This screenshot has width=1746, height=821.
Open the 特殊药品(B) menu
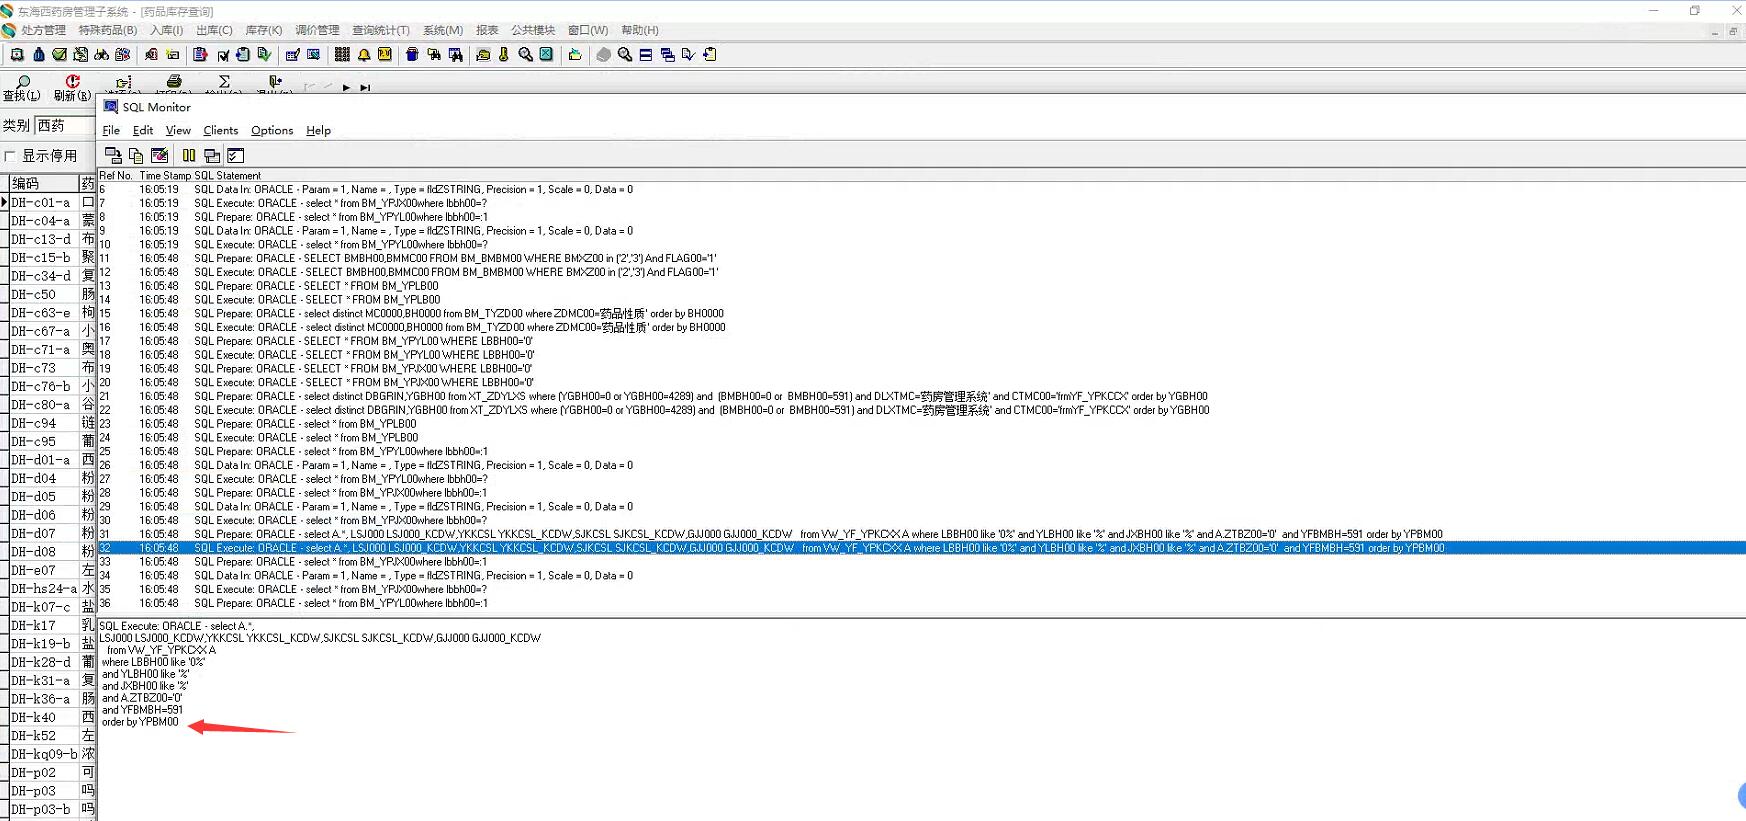coord(108,30)
